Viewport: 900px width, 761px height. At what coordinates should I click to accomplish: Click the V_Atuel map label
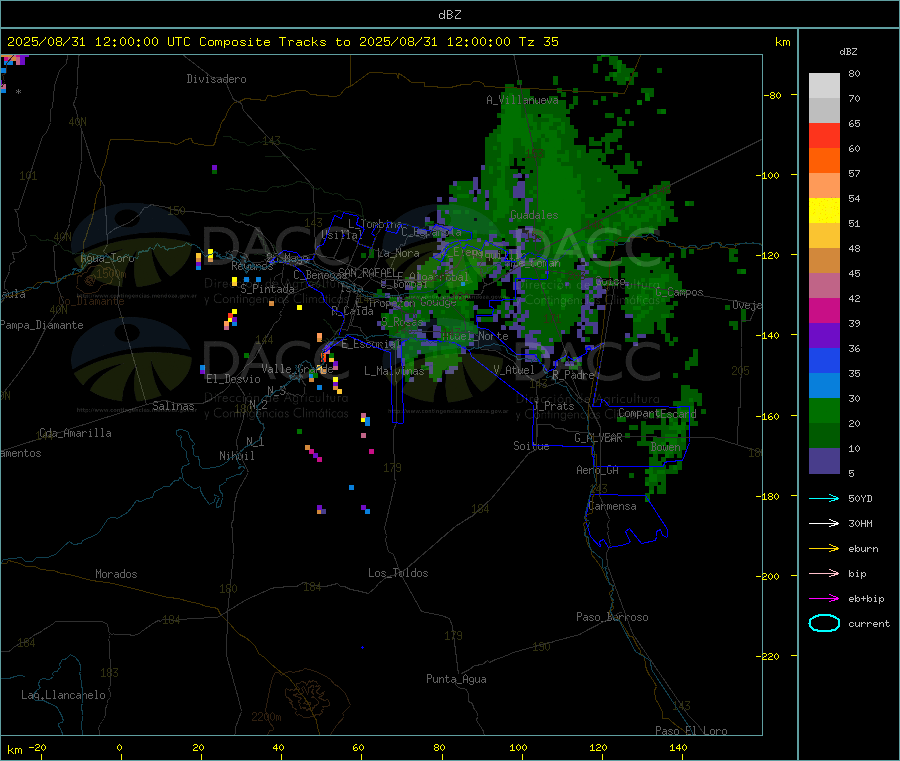514,370
